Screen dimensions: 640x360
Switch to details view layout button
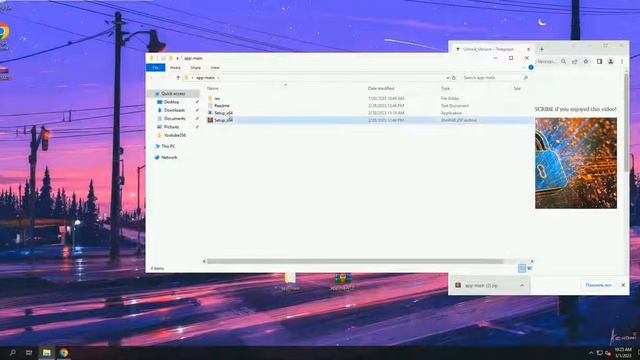(x=522, y=268)
